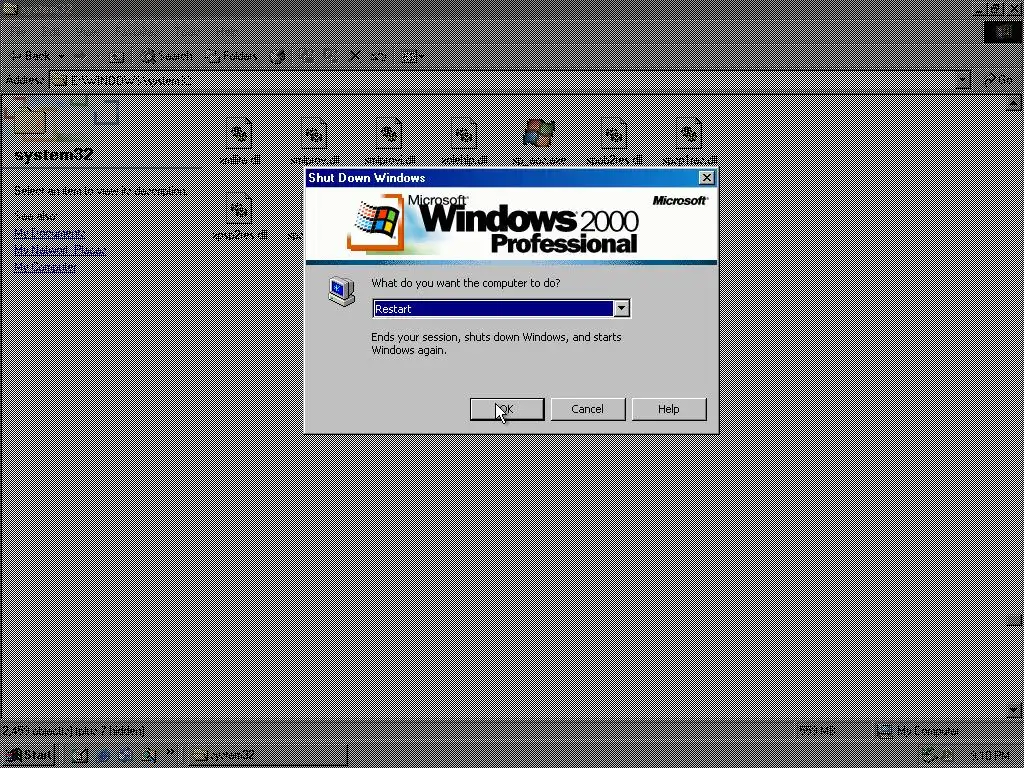Image resolution: width=1024 pixels, height=768 pixels.
Task: Select the xmlprovi.dll file icon
Action: (x=389, y=133)
